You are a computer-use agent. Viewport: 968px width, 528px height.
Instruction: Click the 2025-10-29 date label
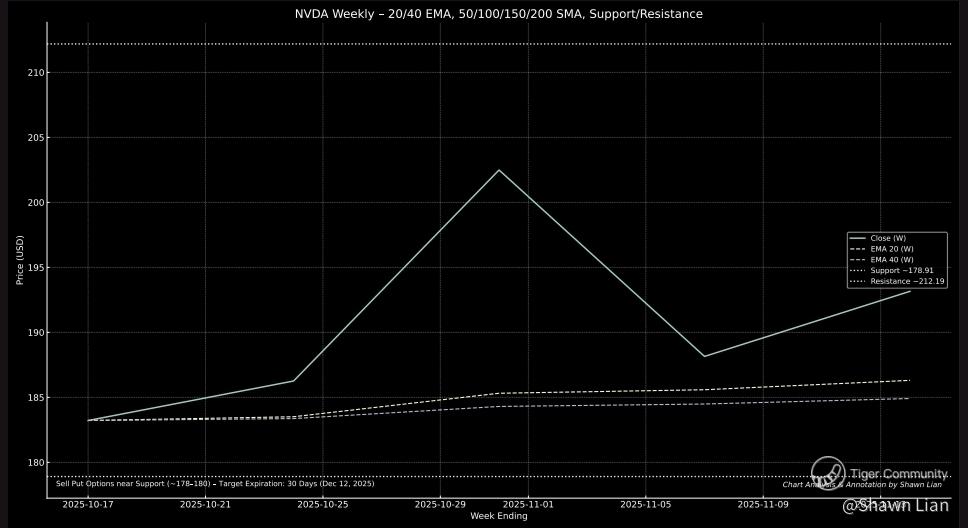440,505
